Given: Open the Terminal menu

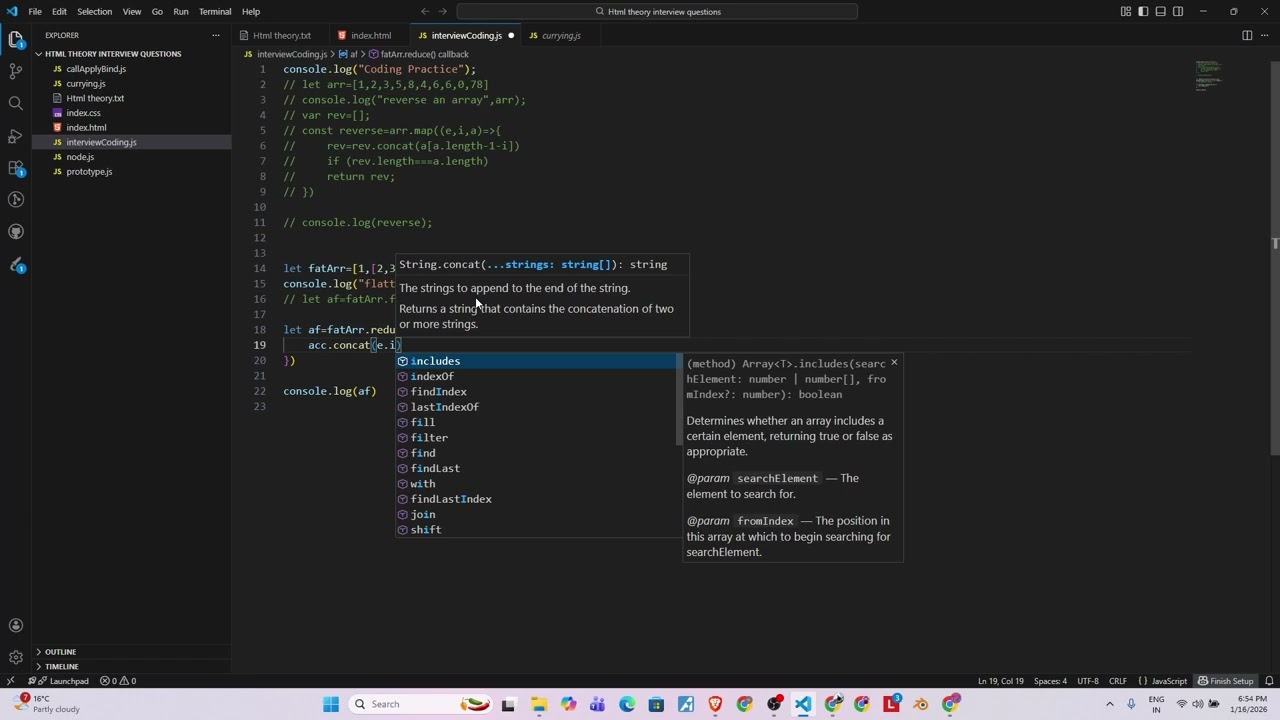Looking at the screenshot, I should [x=215, y=11].
